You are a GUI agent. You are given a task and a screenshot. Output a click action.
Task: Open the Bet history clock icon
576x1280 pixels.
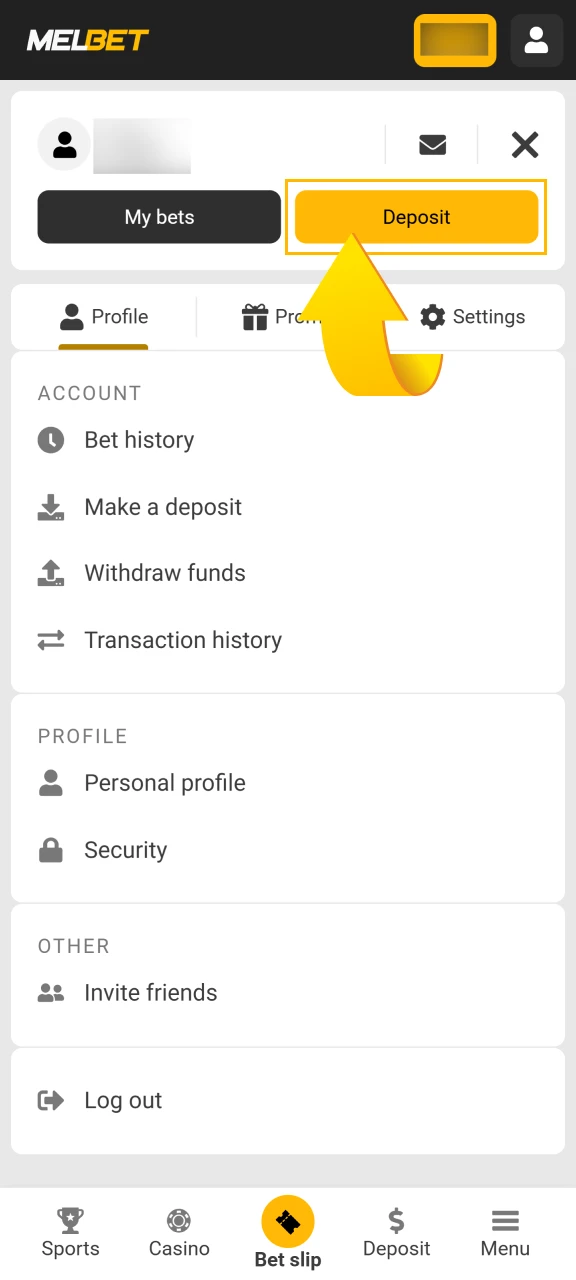coord(51,440)
